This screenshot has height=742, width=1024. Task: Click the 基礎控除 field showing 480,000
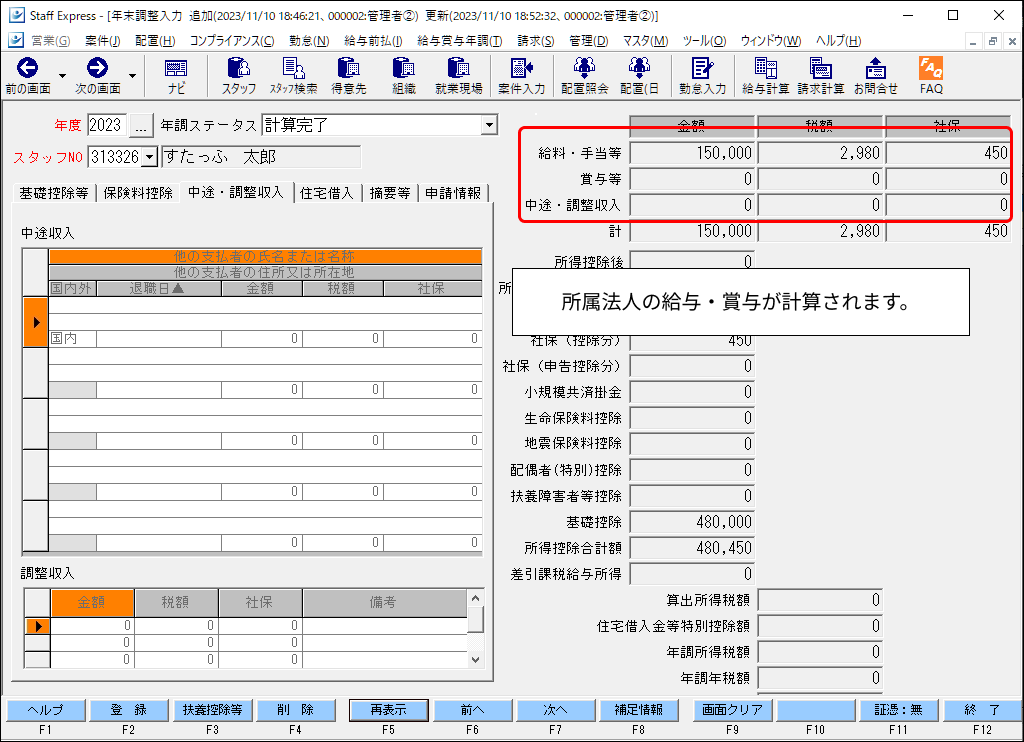tap(692, 522)
